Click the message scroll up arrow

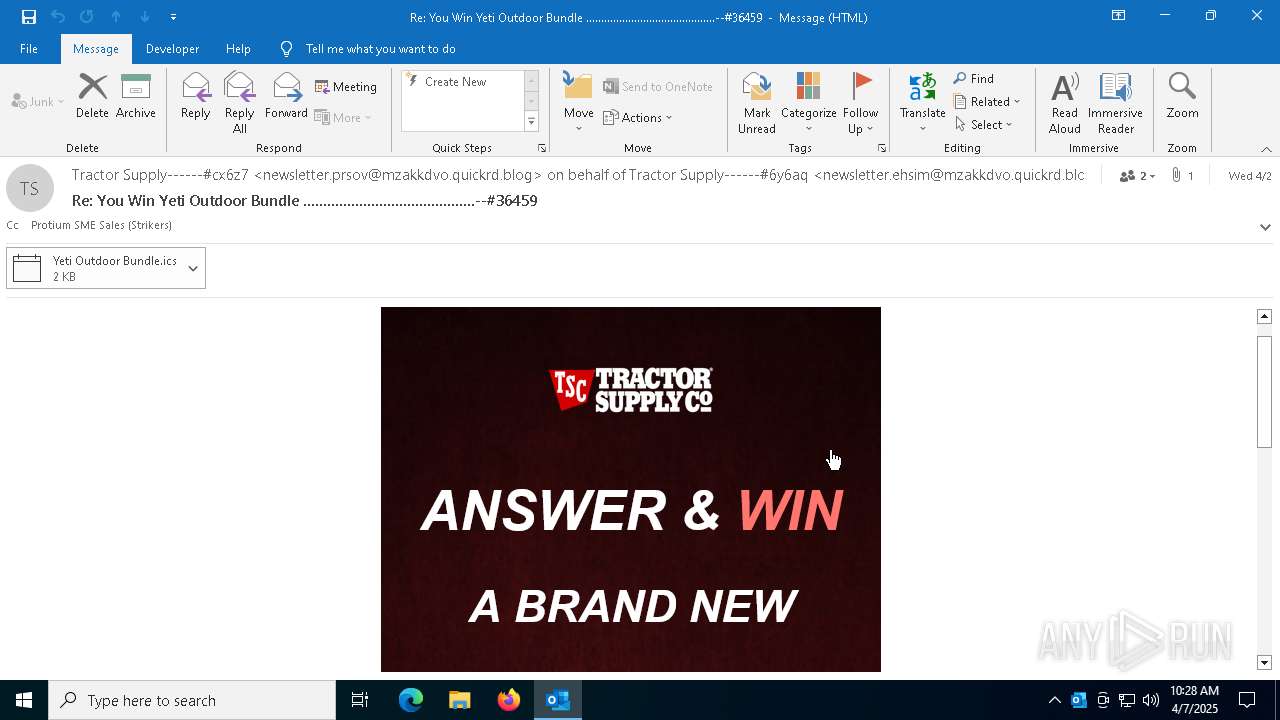pyautogui.click(x=1264, y=316)
